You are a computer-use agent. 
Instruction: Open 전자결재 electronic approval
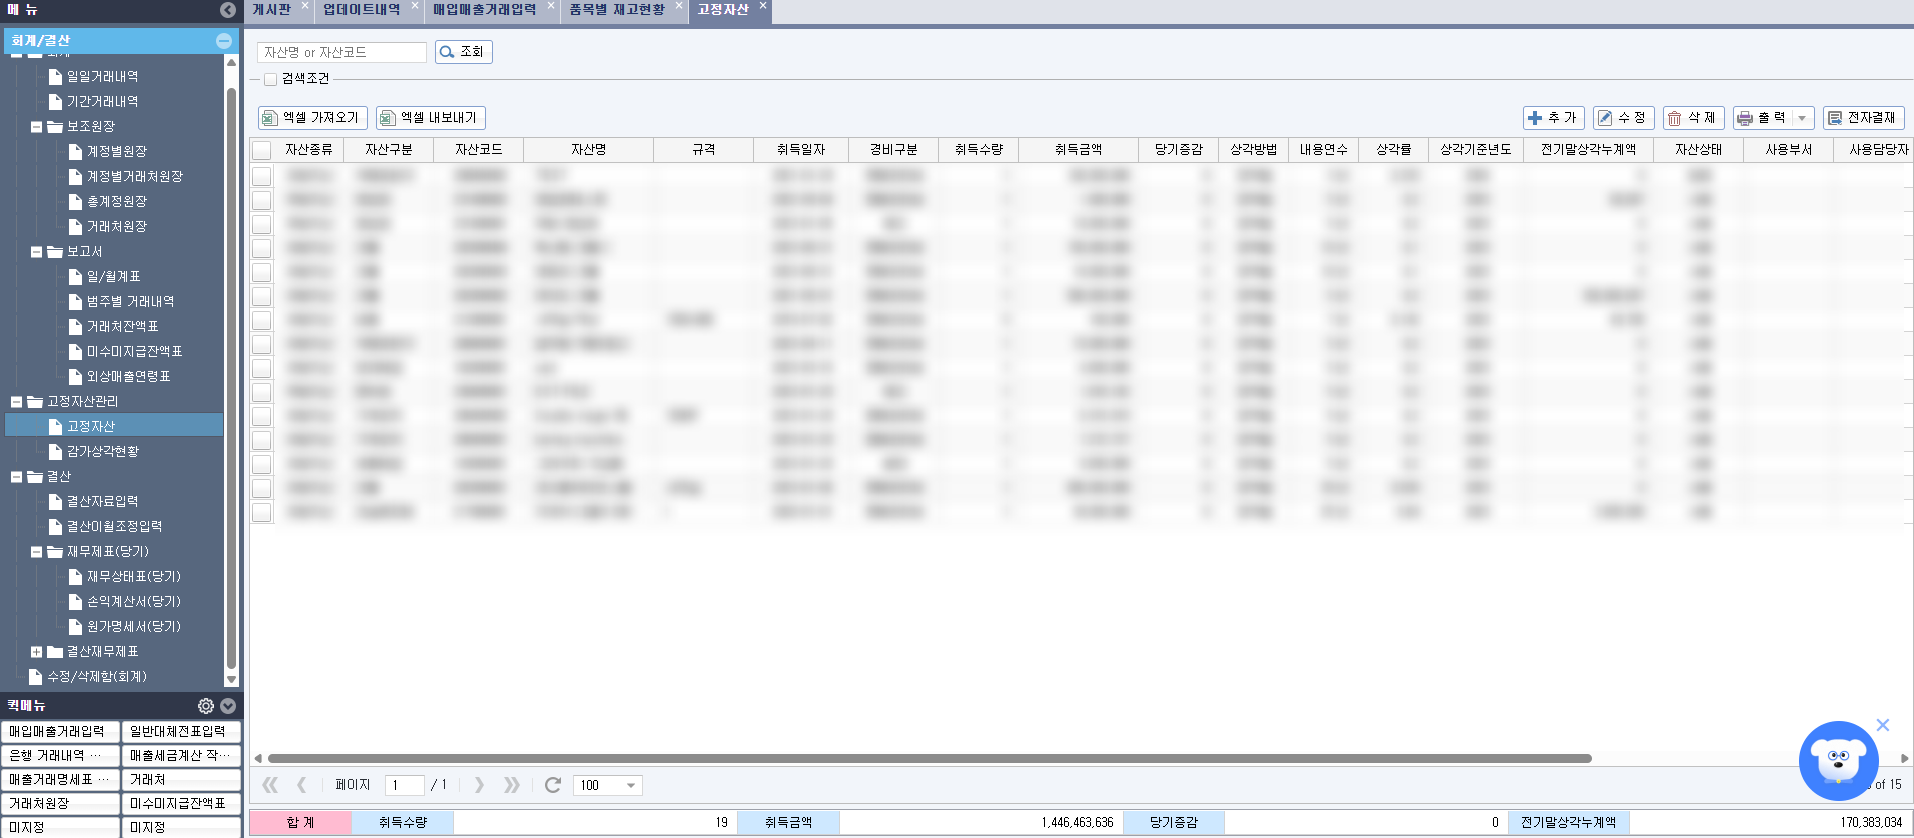[x=1864, y=118]
